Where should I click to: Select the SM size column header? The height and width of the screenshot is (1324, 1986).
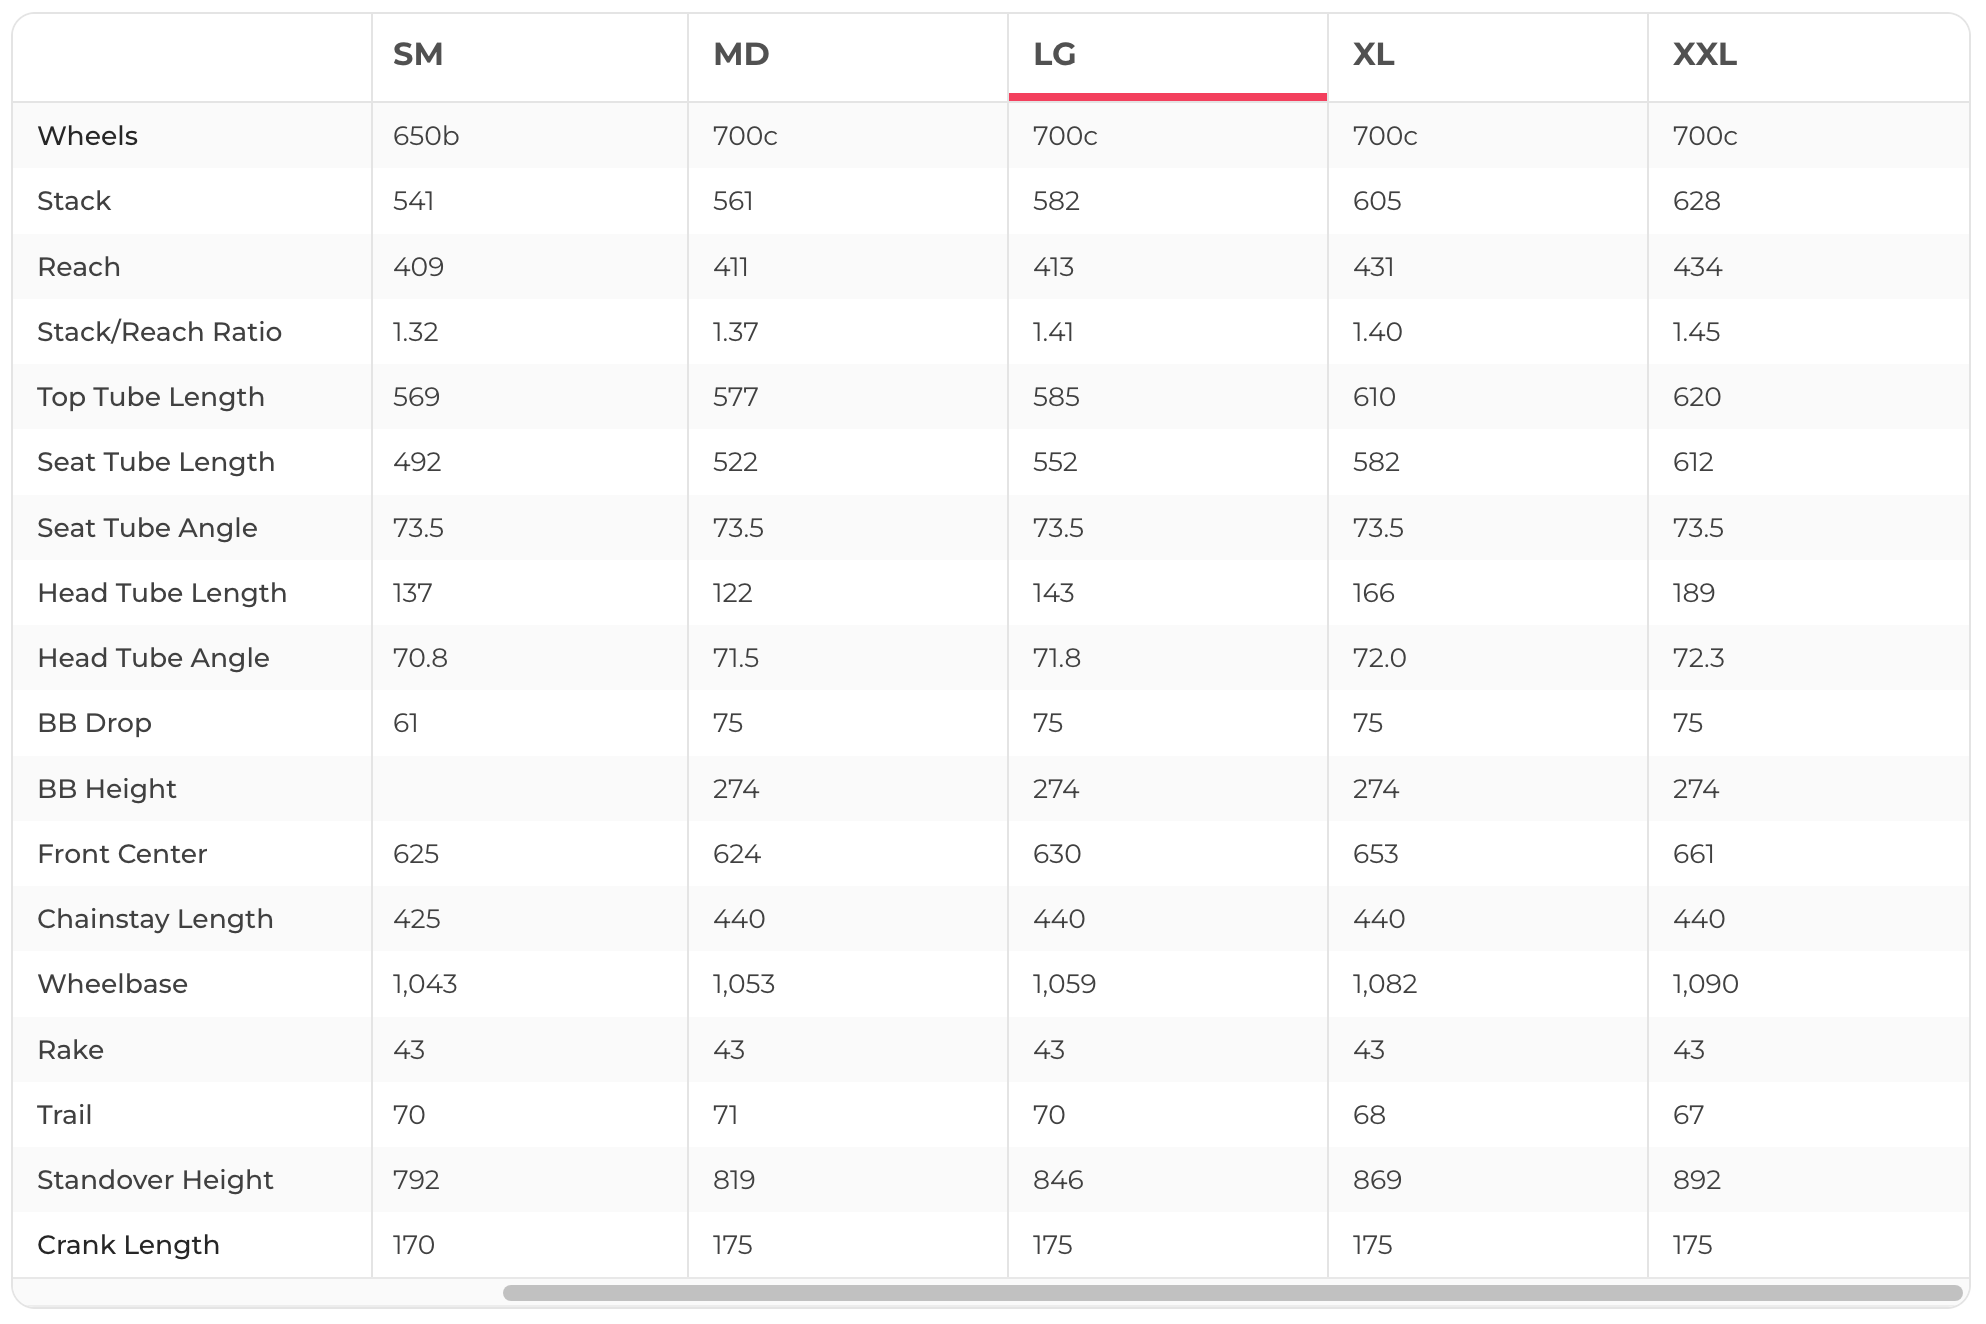418,55
